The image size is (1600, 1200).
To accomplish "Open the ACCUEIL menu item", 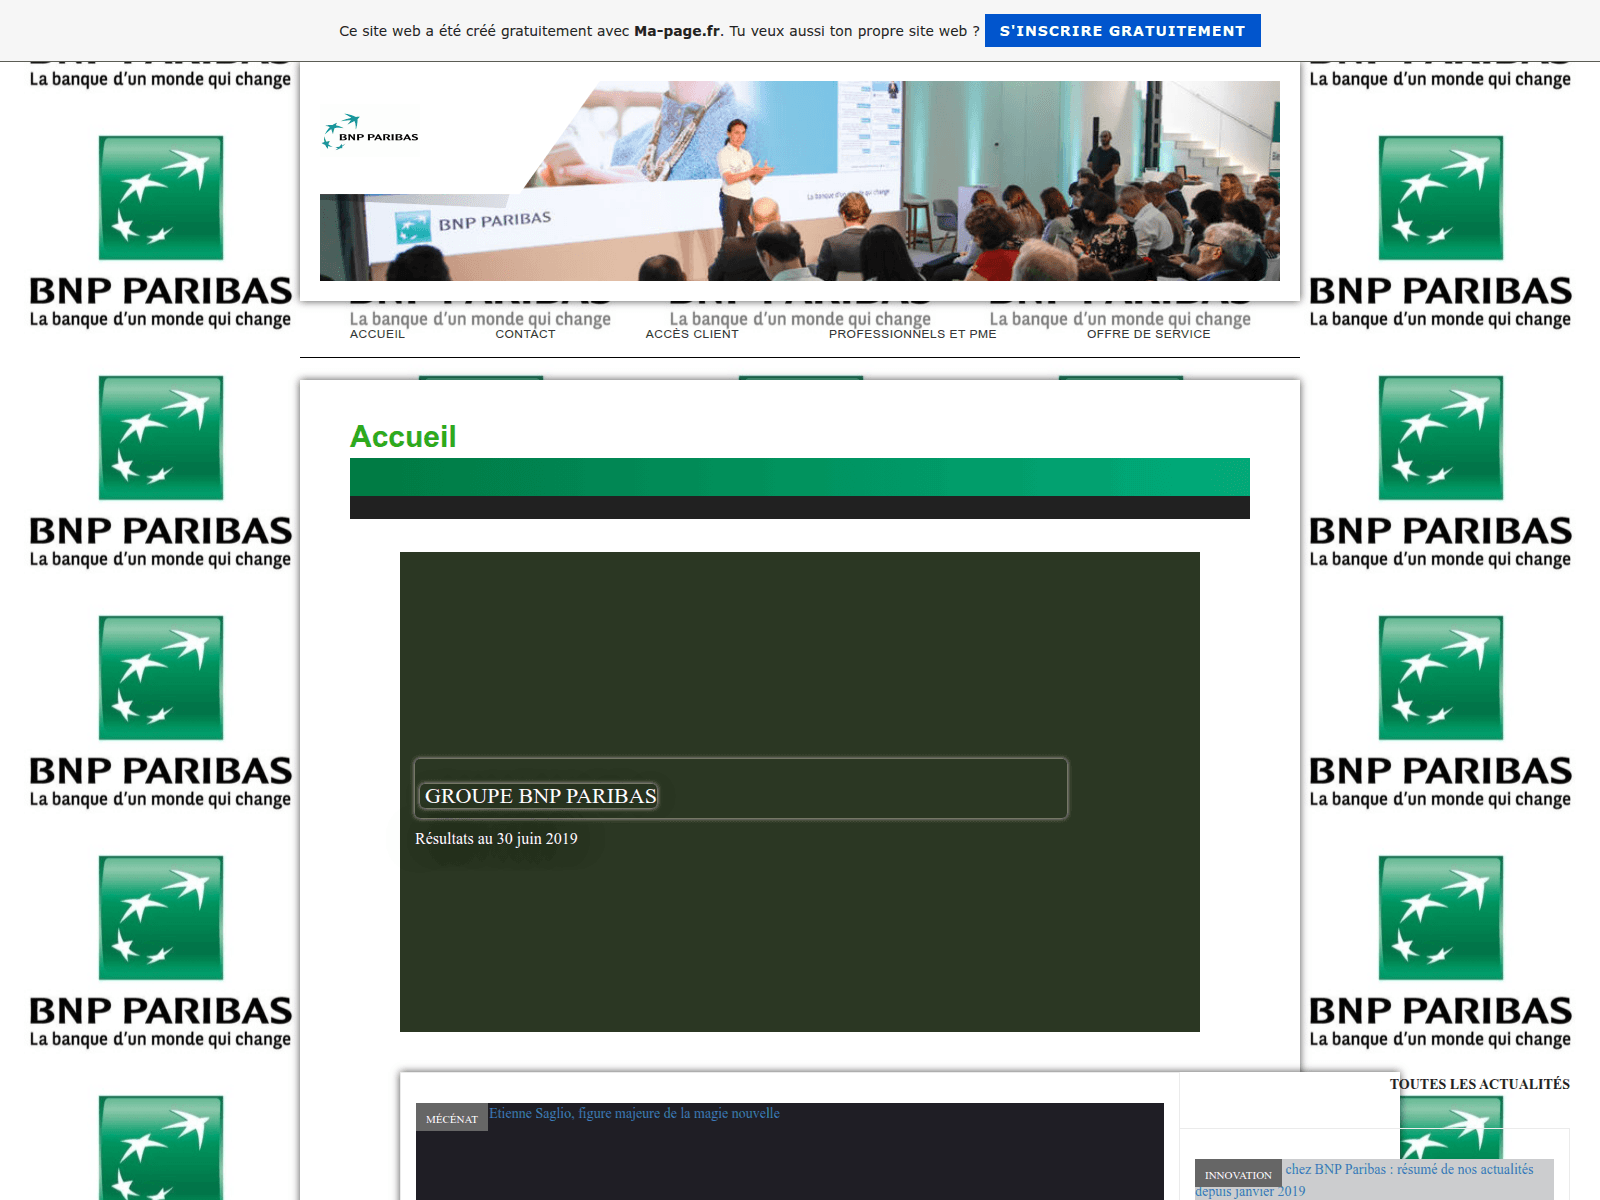I will 377,334.
